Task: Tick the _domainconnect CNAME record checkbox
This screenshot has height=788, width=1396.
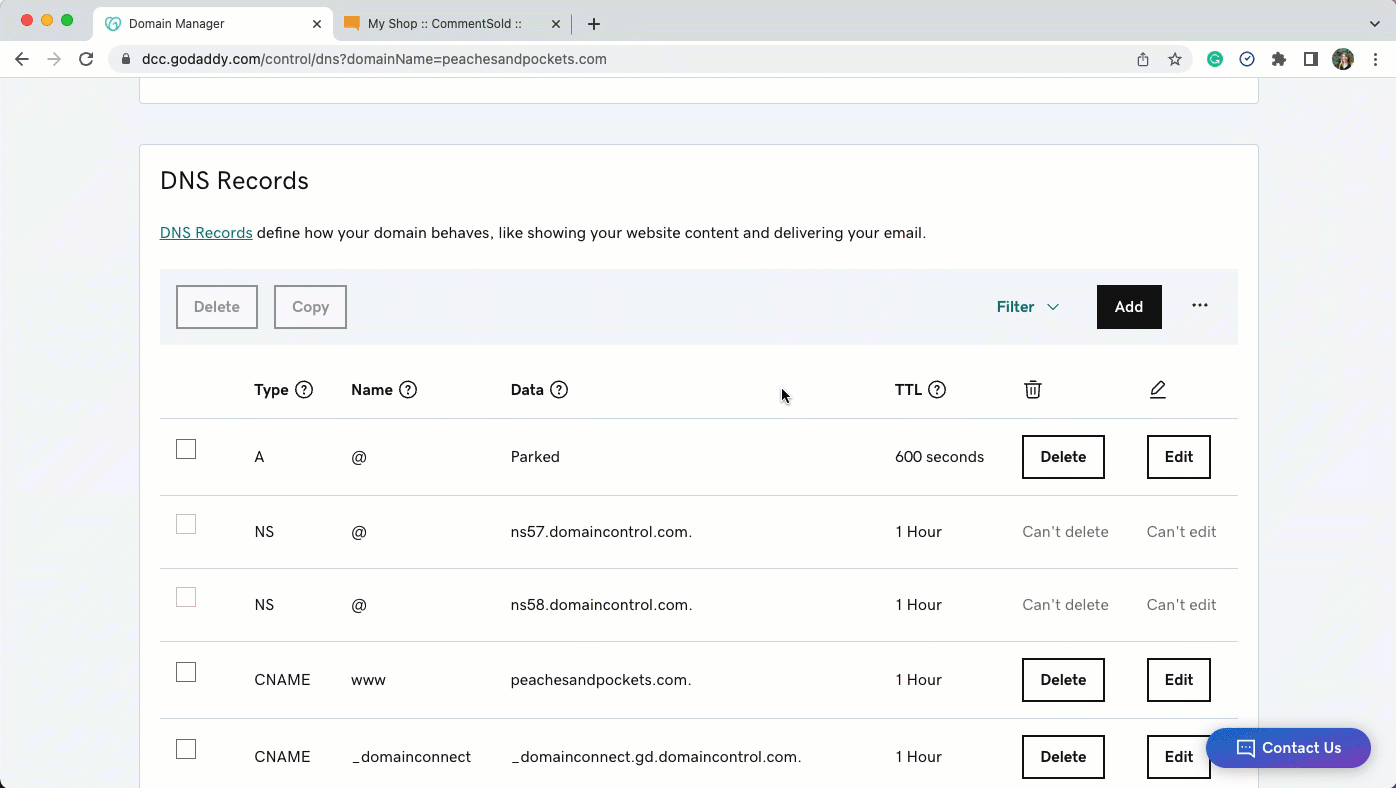Action: 186,749
